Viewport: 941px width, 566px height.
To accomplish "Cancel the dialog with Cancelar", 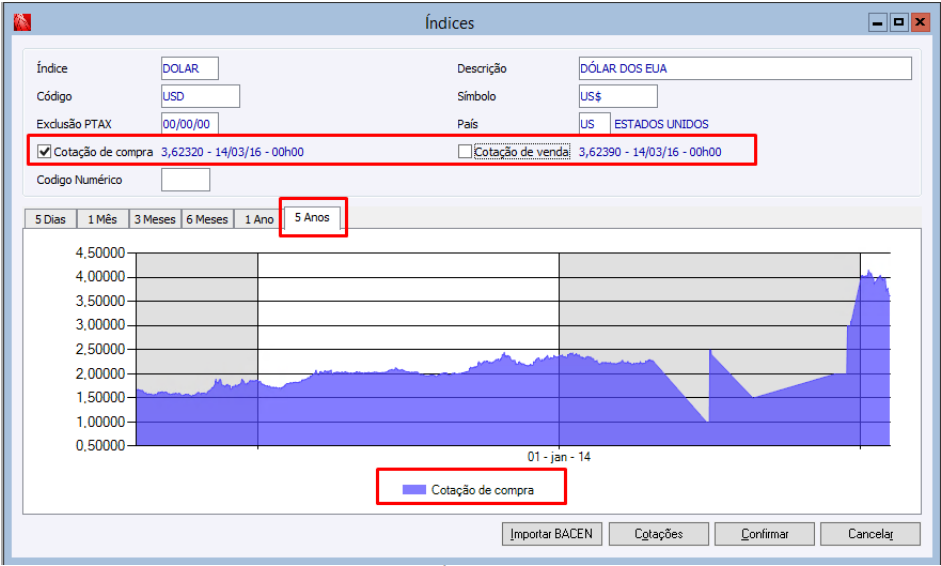I will [870, 534].
